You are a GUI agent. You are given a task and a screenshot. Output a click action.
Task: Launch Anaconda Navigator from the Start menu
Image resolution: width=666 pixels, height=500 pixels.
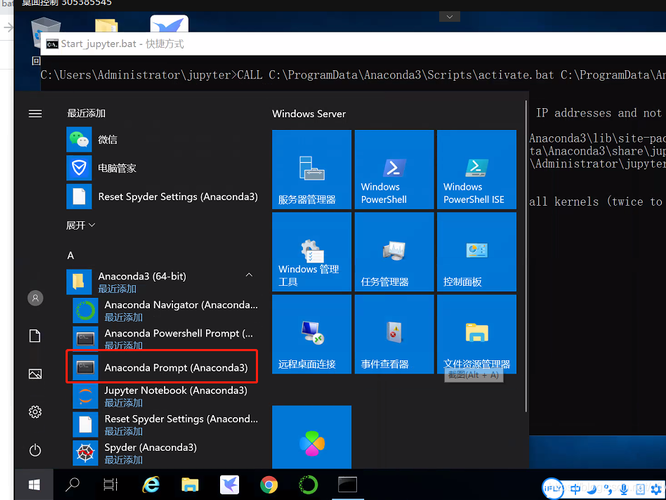pyautogui.click(x=165, y=311)
